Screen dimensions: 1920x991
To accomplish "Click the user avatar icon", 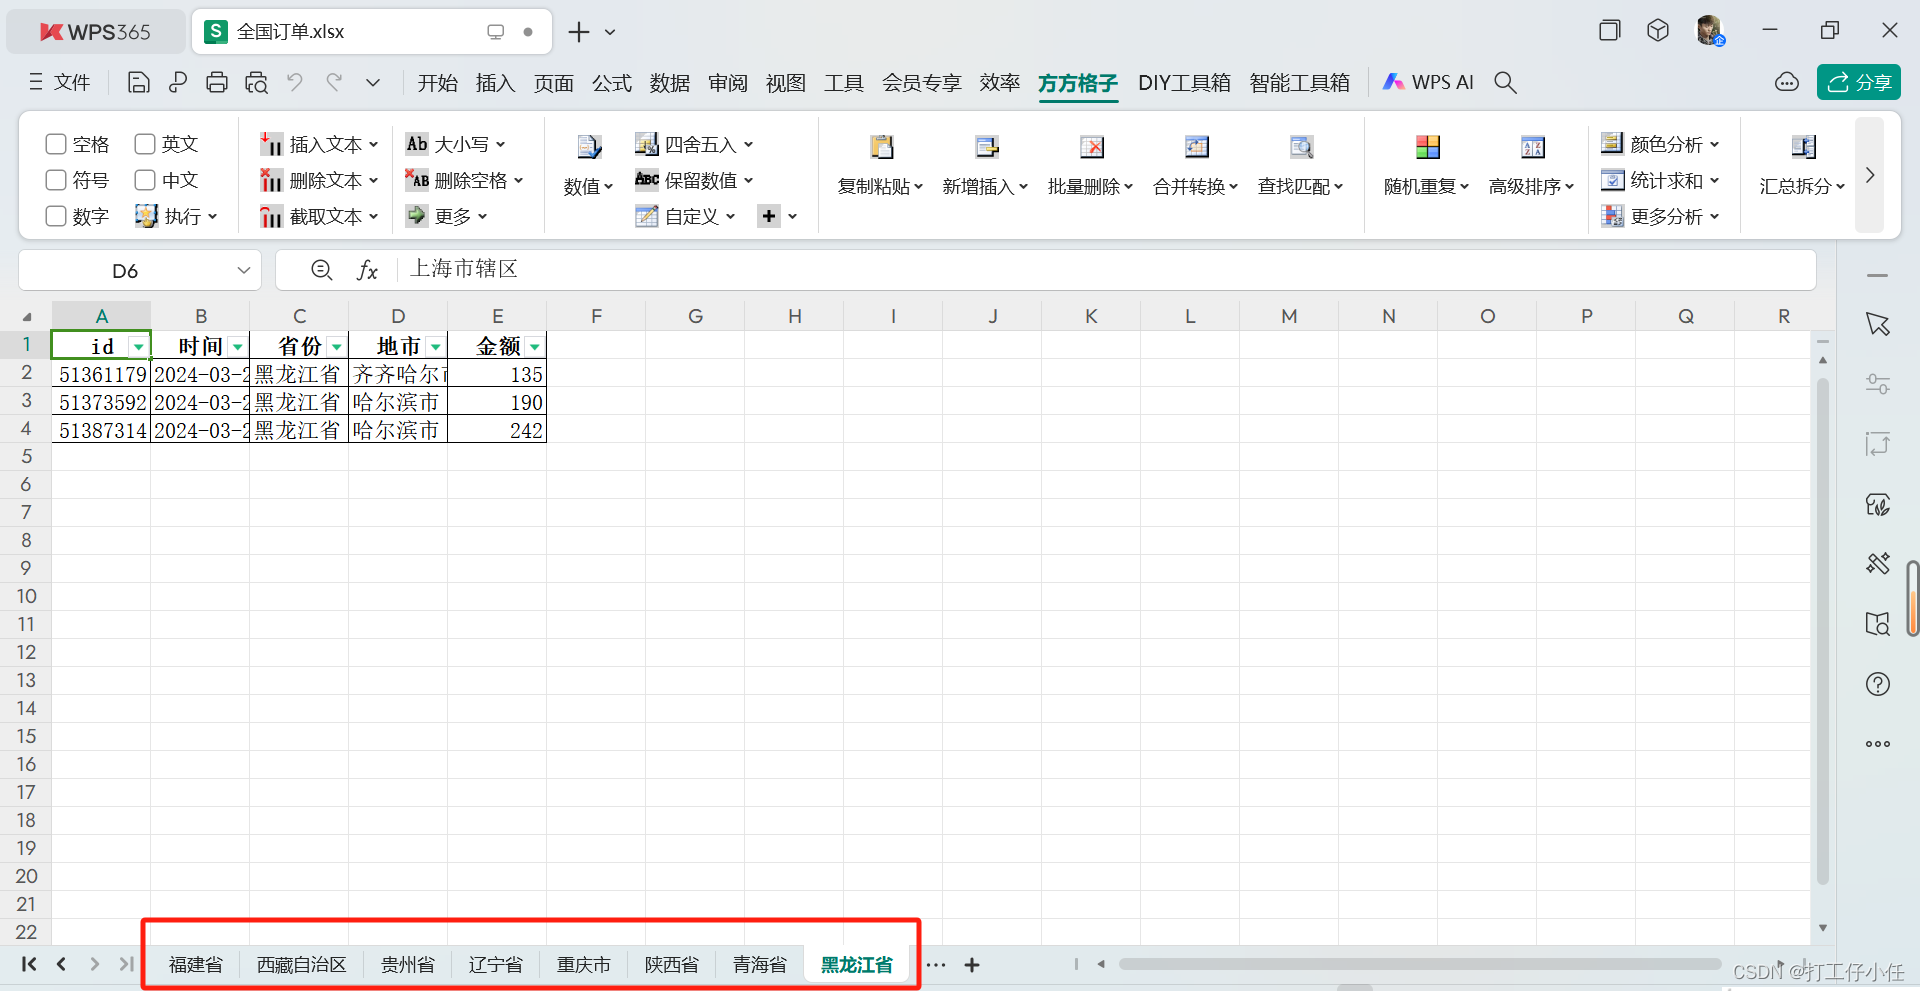I will (1710, 30).
